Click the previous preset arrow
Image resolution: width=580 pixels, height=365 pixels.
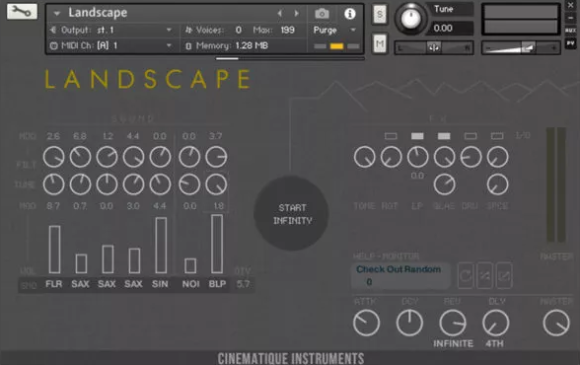point(280,14)
